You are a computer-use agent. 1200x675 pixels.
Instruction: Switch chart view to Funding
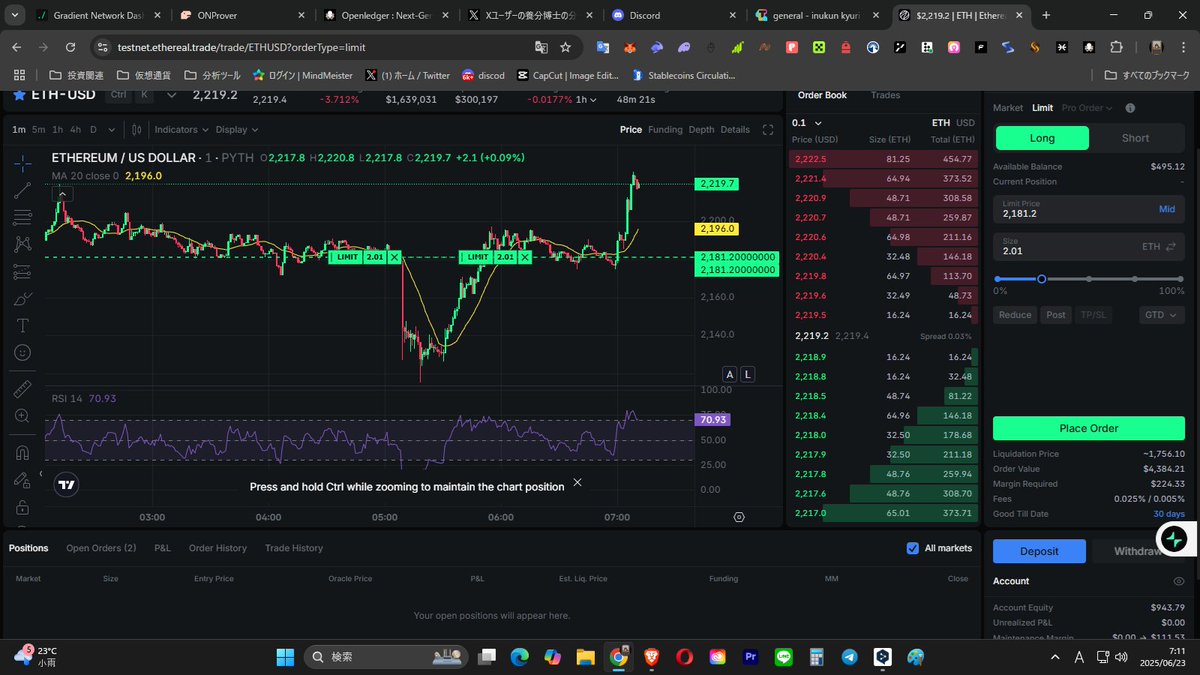pyautogui.click(x=665, y=129)
